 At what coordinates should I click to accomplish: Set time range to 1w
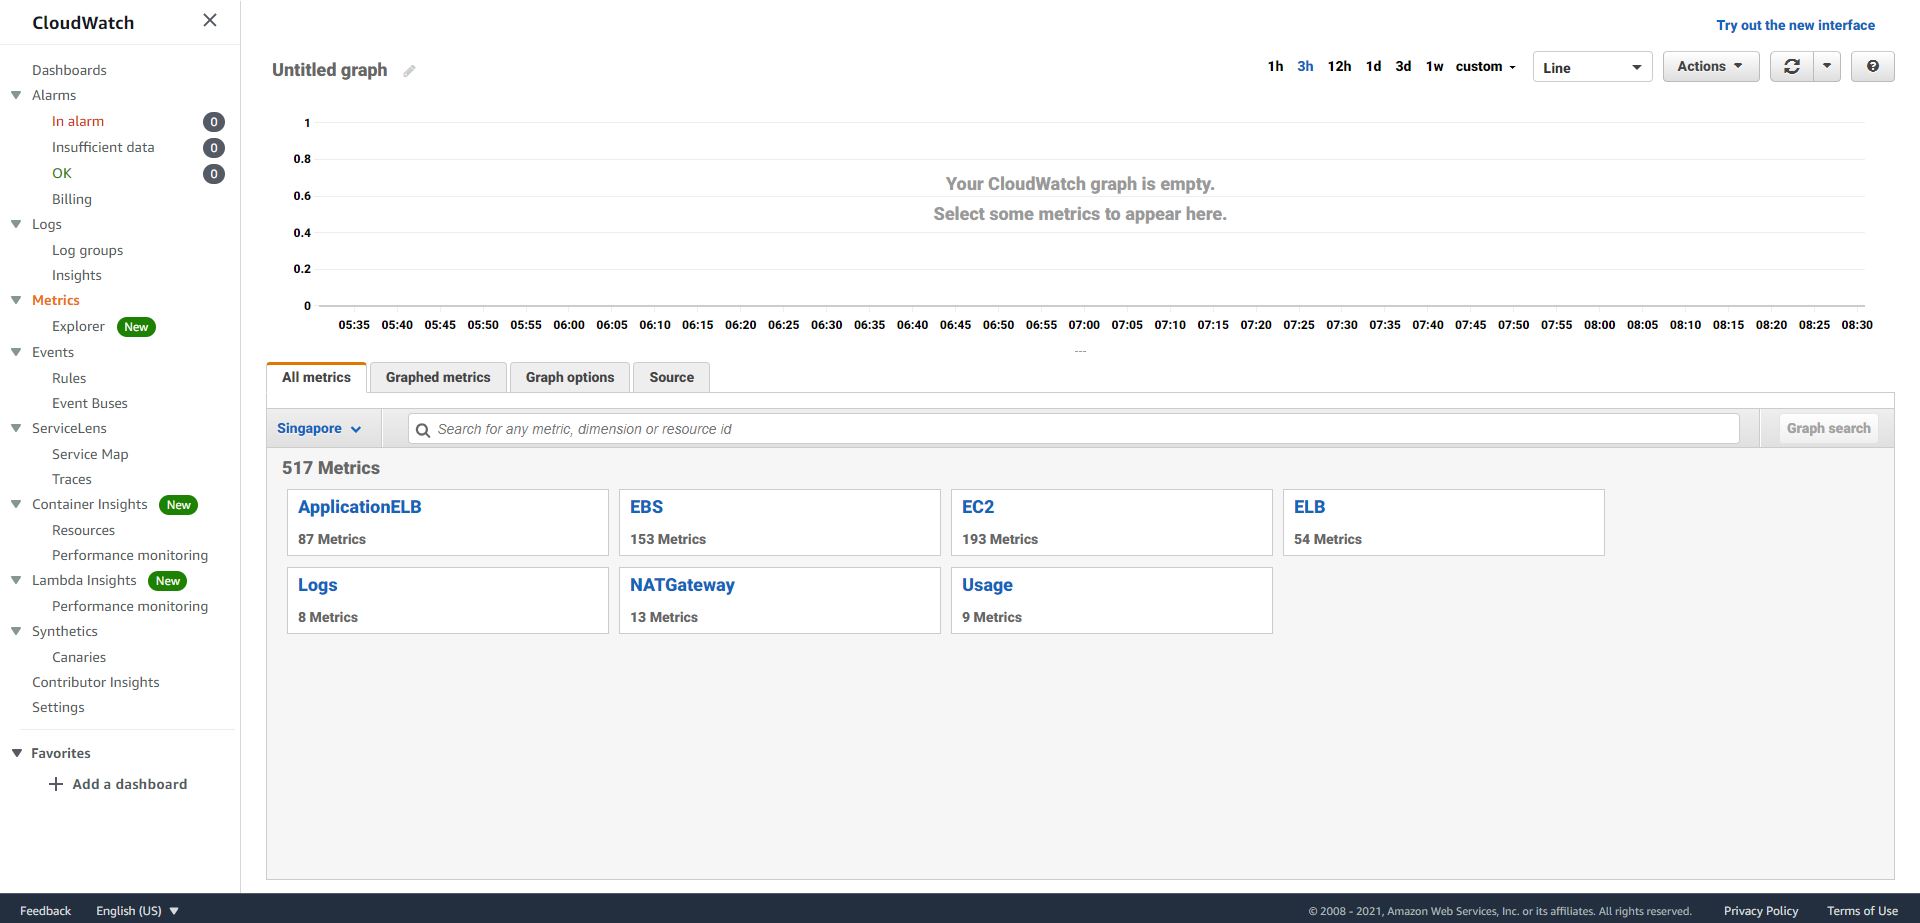(x=1434, y=67)
